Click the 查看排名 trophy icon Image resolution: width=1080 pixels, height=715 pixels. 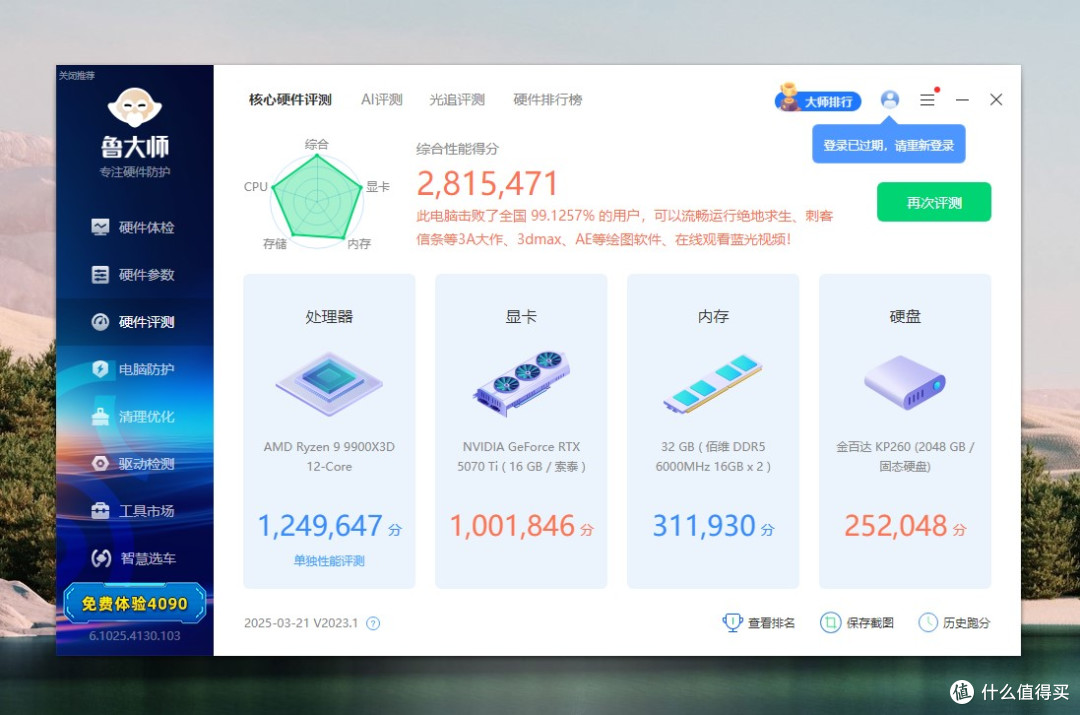pos(732,622)
